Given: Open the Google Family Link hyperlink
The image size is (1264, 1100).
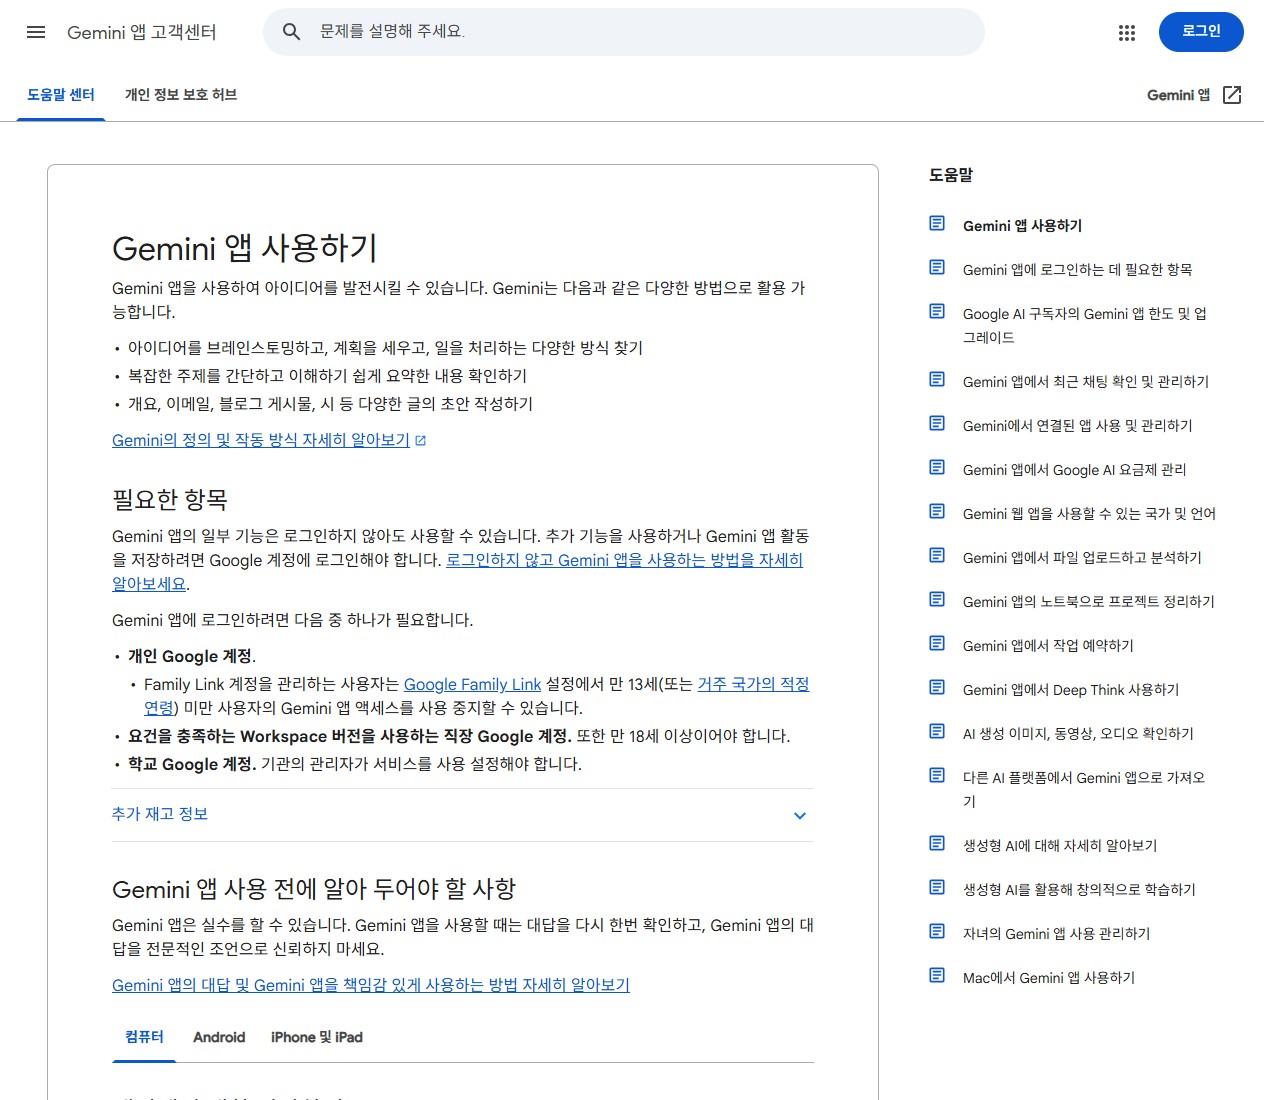Looking at the screenshot, I should click(472, 684).
